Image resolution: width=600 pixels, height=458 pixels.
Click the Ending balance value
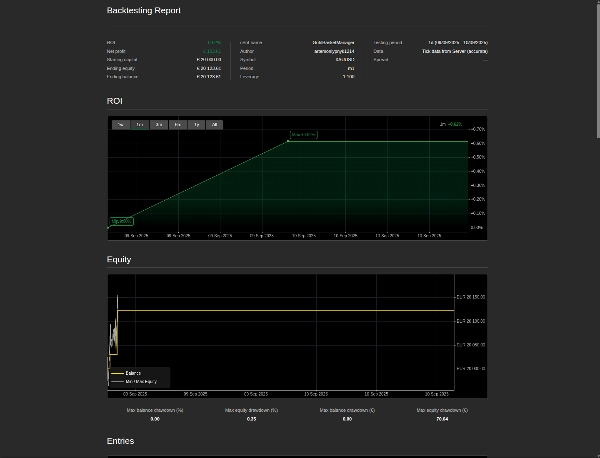(209, 77)
